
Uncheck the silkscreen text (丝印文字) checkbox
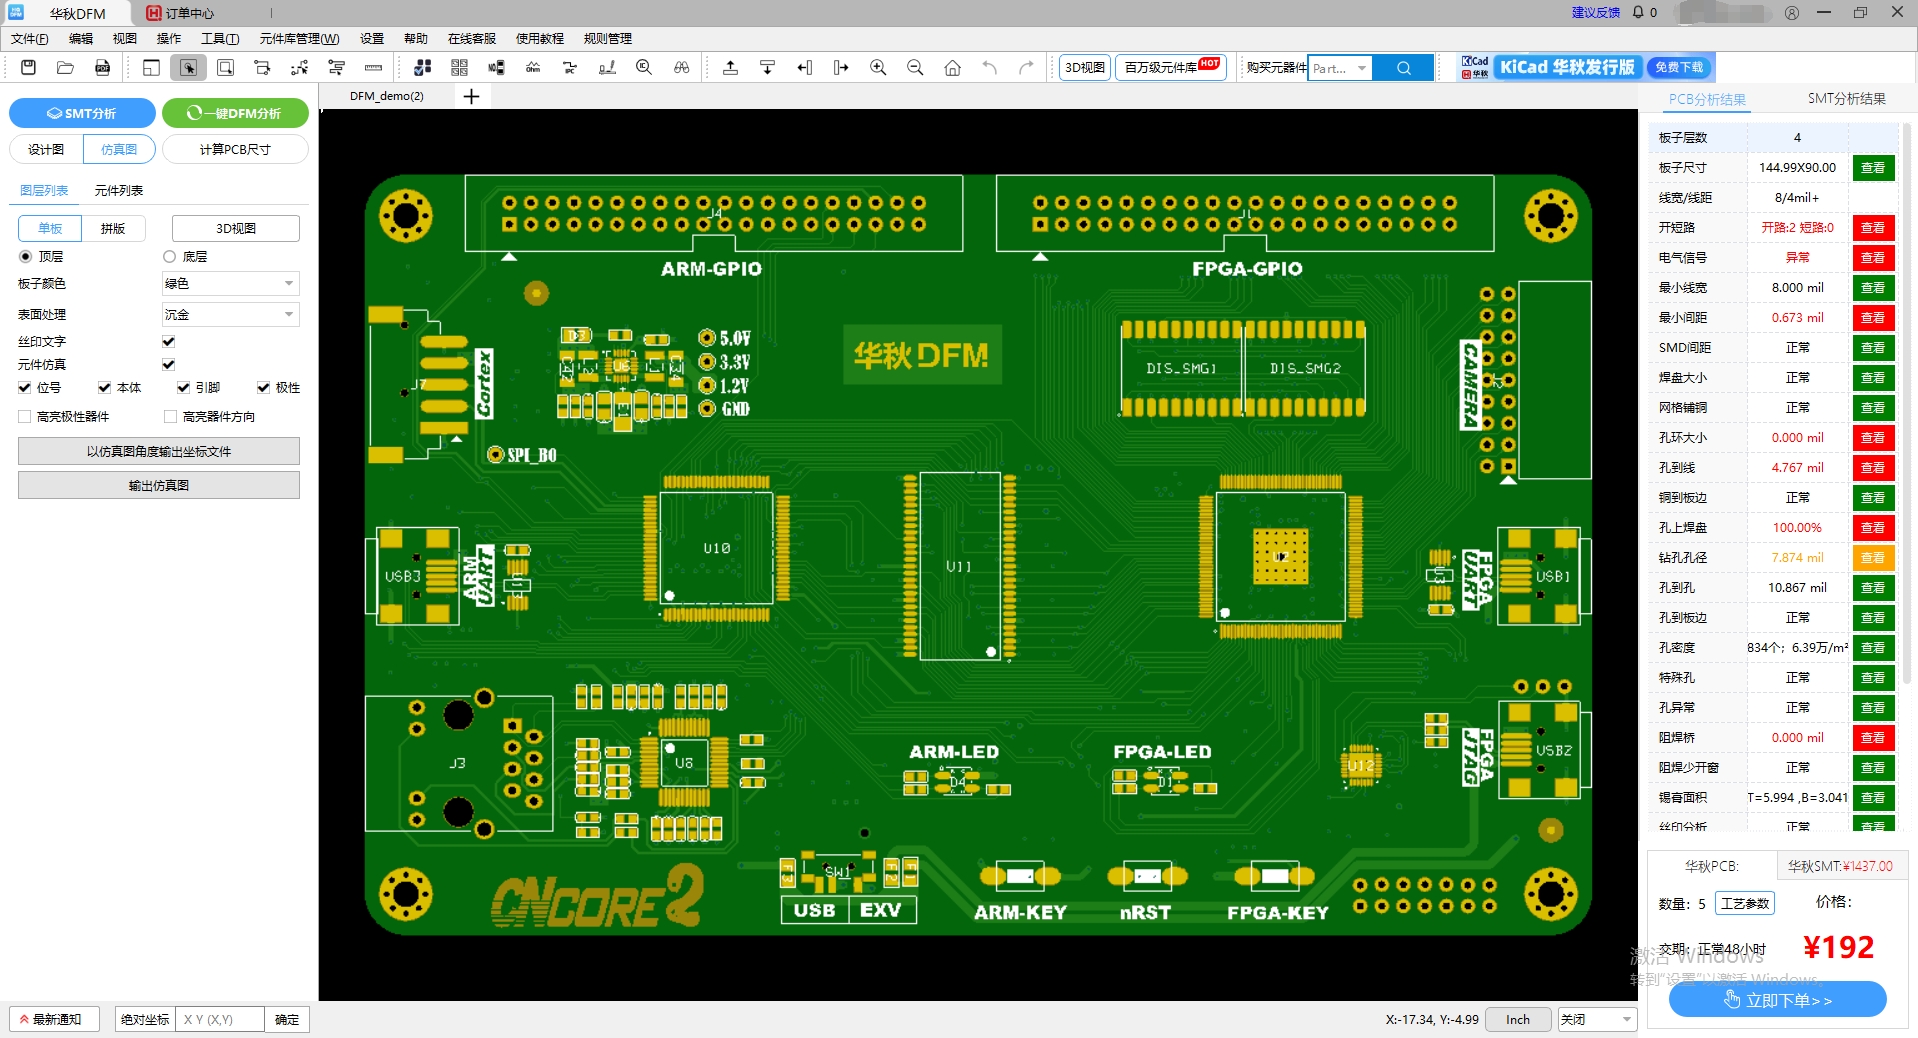click(168, 341)
